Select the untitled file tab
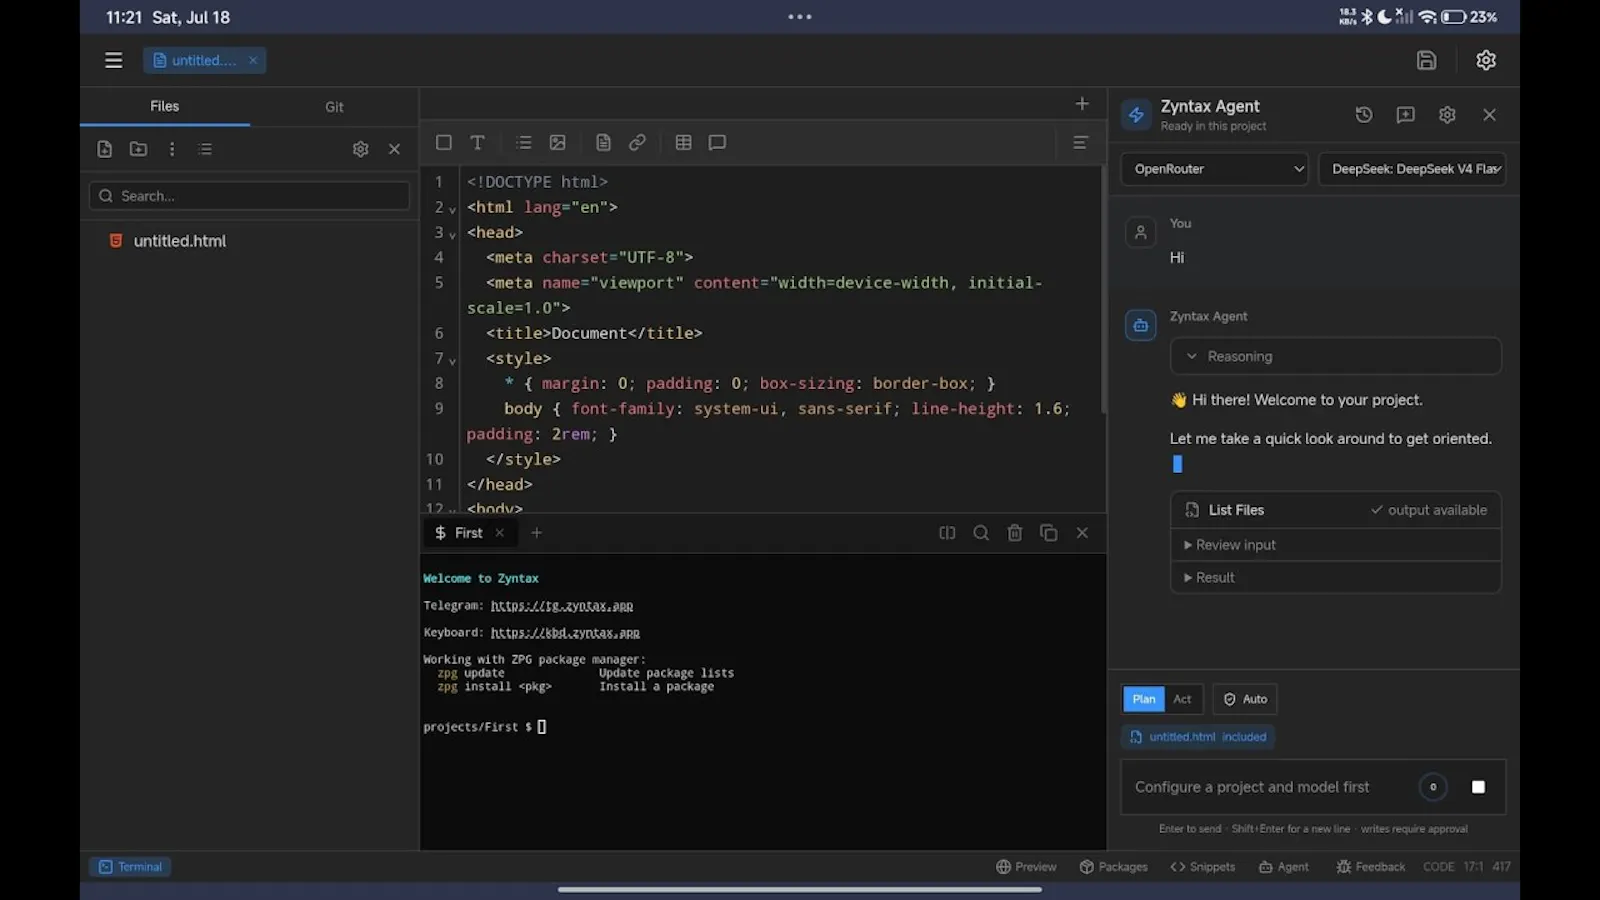This screenshot has width=1600, height=900. 204,60
